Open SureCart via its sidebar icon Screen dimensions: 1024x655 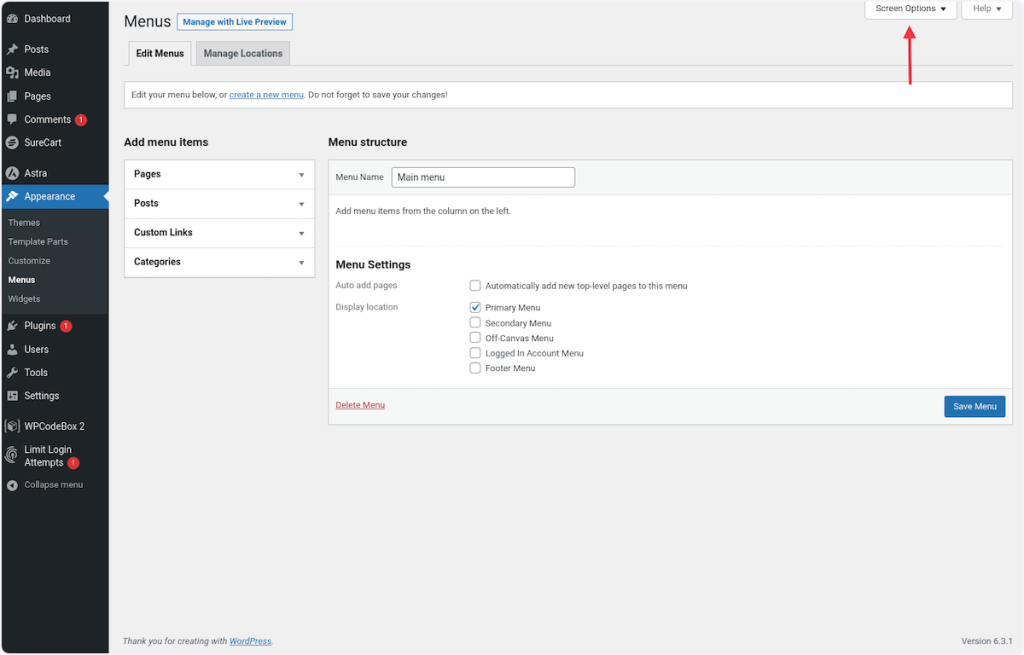[x=12, y=143]
